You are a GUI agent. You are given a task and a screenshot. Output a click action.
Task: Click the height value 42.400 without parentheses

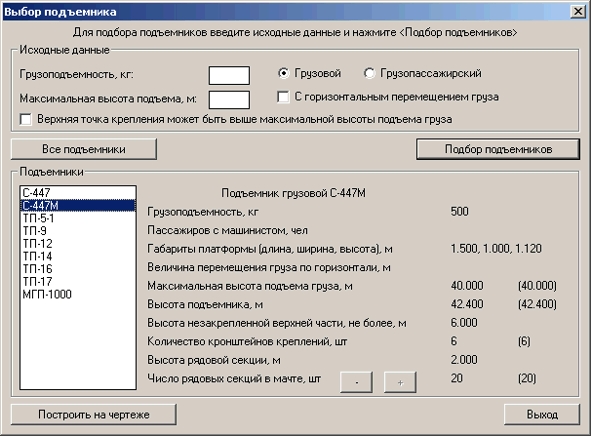click(x=467, y=304)
